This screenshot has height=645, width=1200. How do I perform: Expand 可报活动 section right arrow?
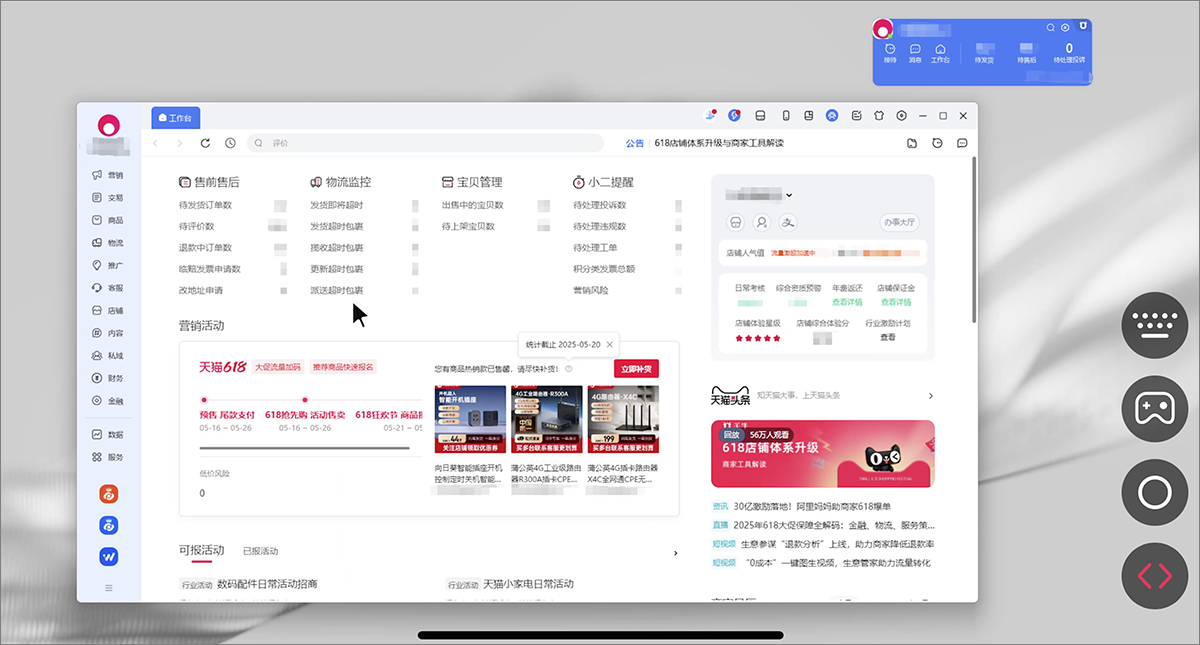coord(676,553)
